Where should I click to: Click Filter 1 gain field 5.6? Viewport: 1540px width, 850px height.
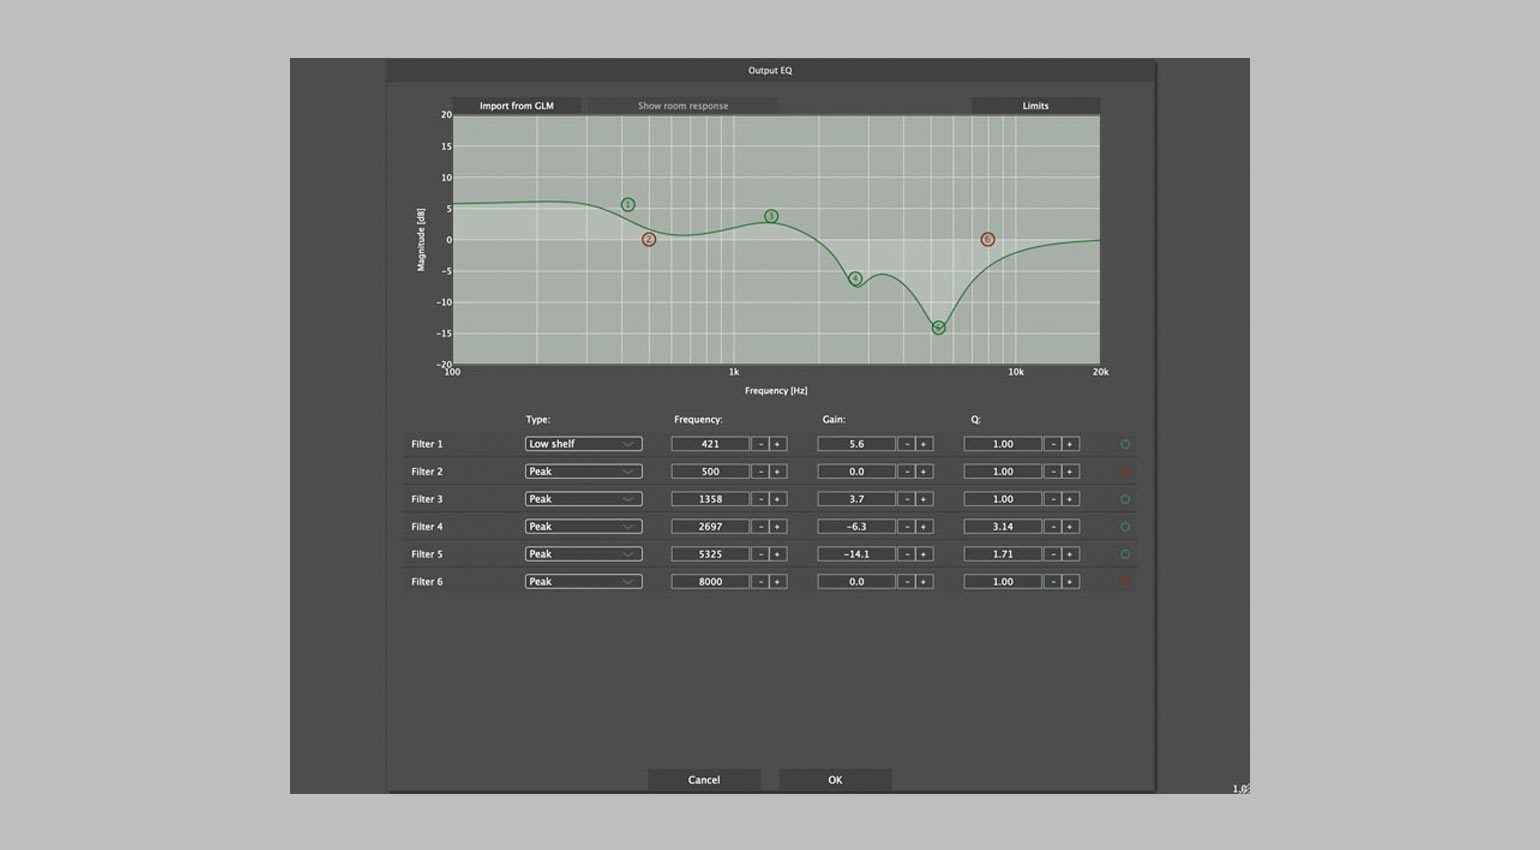(856, 444)
